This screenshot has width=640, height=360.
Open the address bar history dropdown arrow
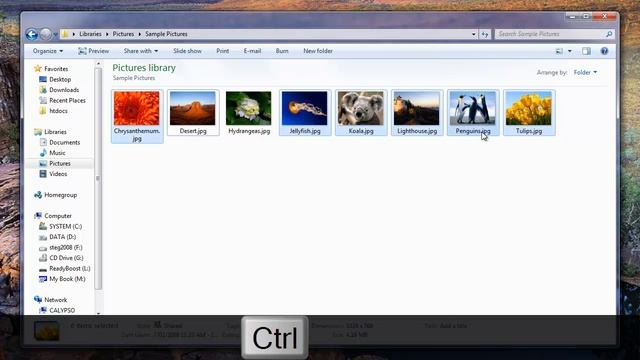pos(473,34)
